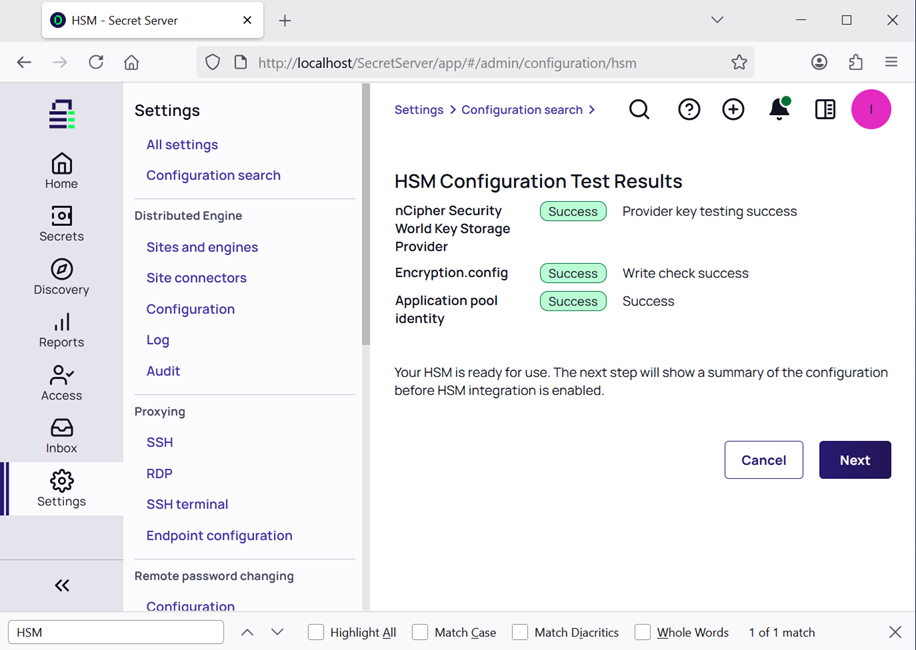Open All settings link
The height and width of the screenshot is (650, 916).
[182, 144]
